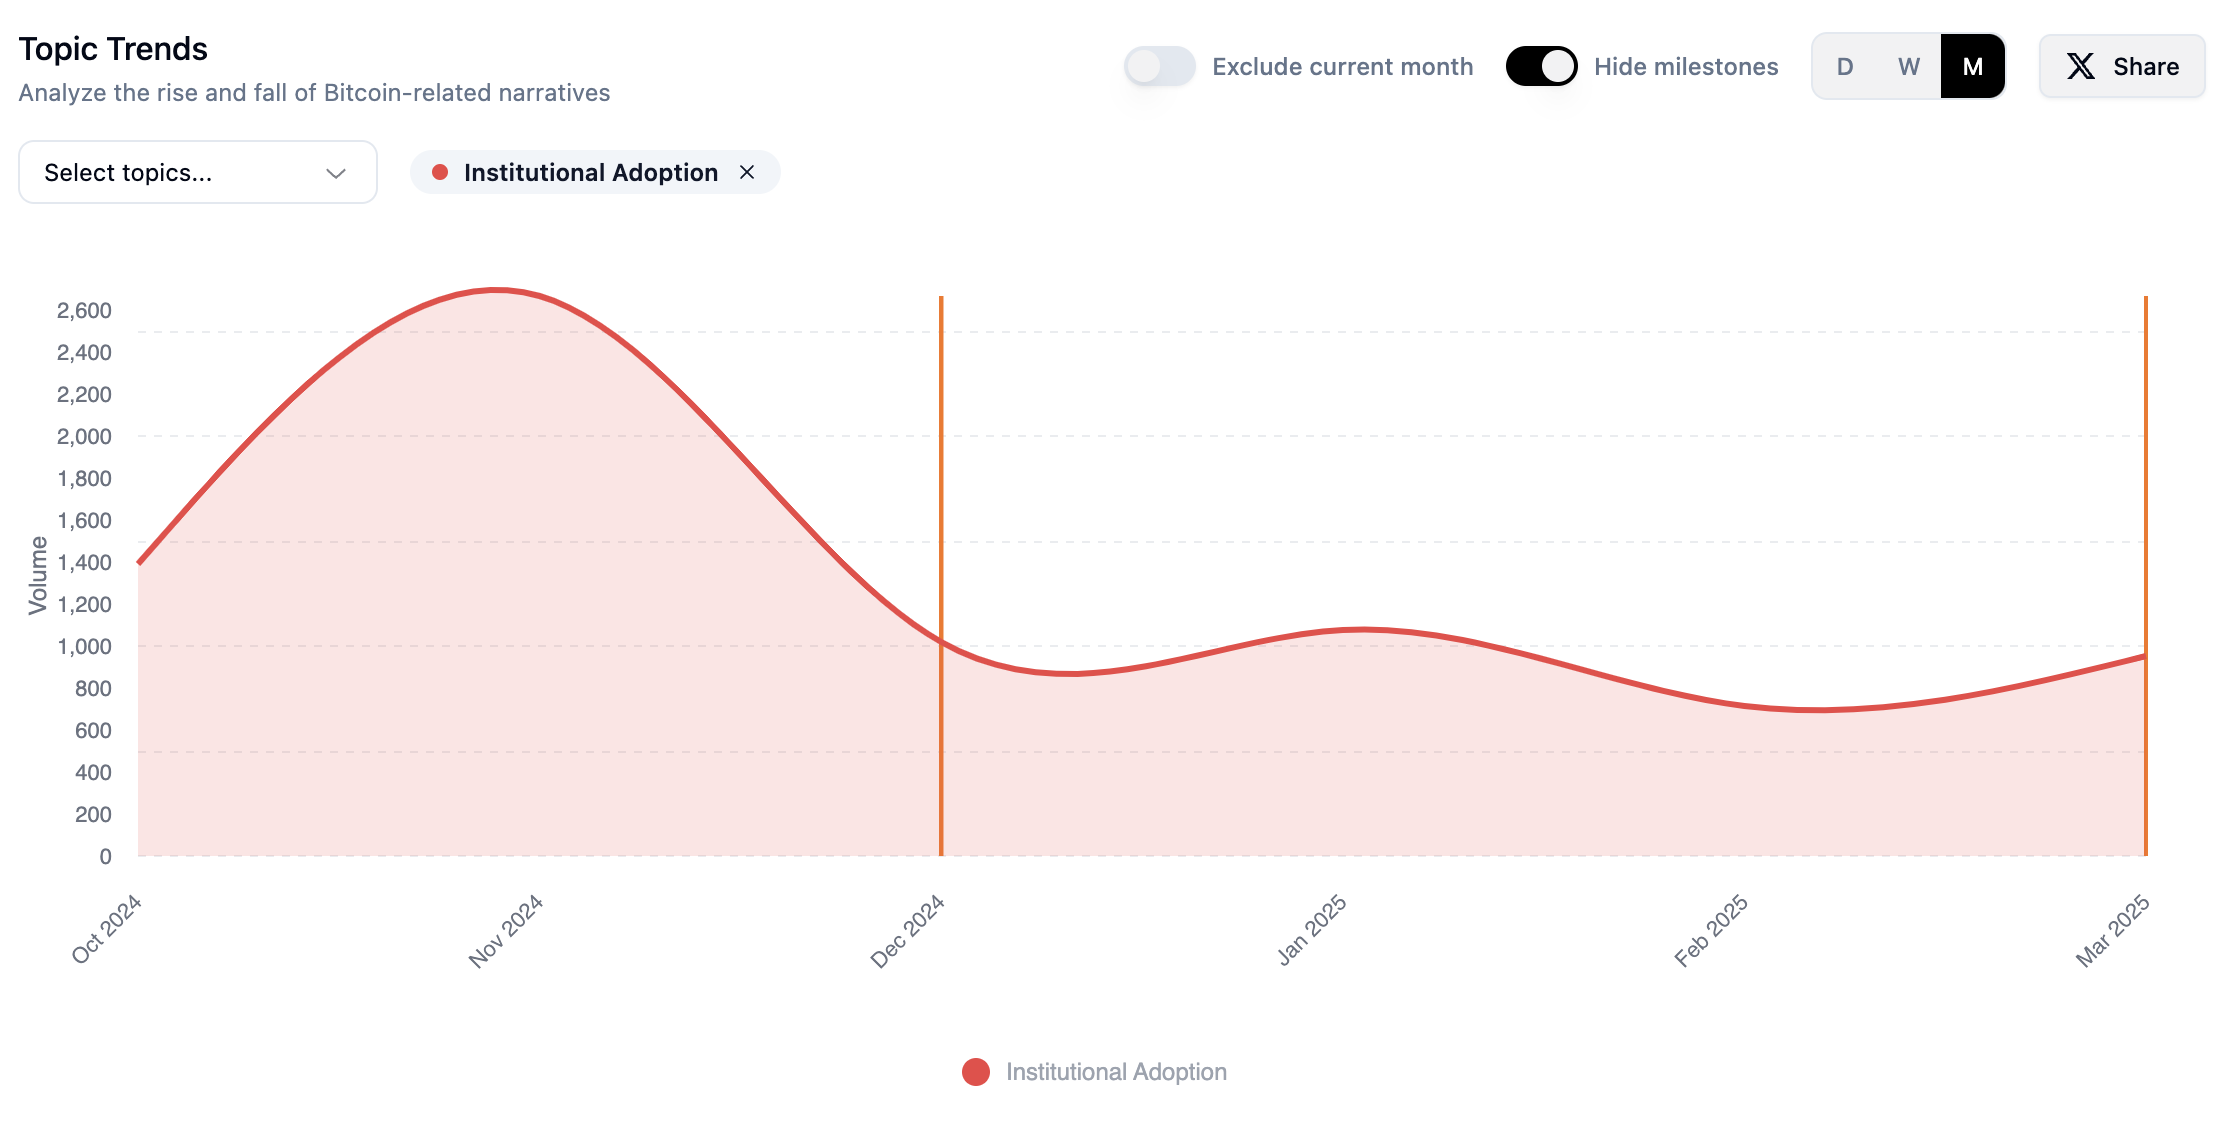Click the Nov 2024 axis label
This screenshot has width=2226, height=1132.
tap(506, 930)
